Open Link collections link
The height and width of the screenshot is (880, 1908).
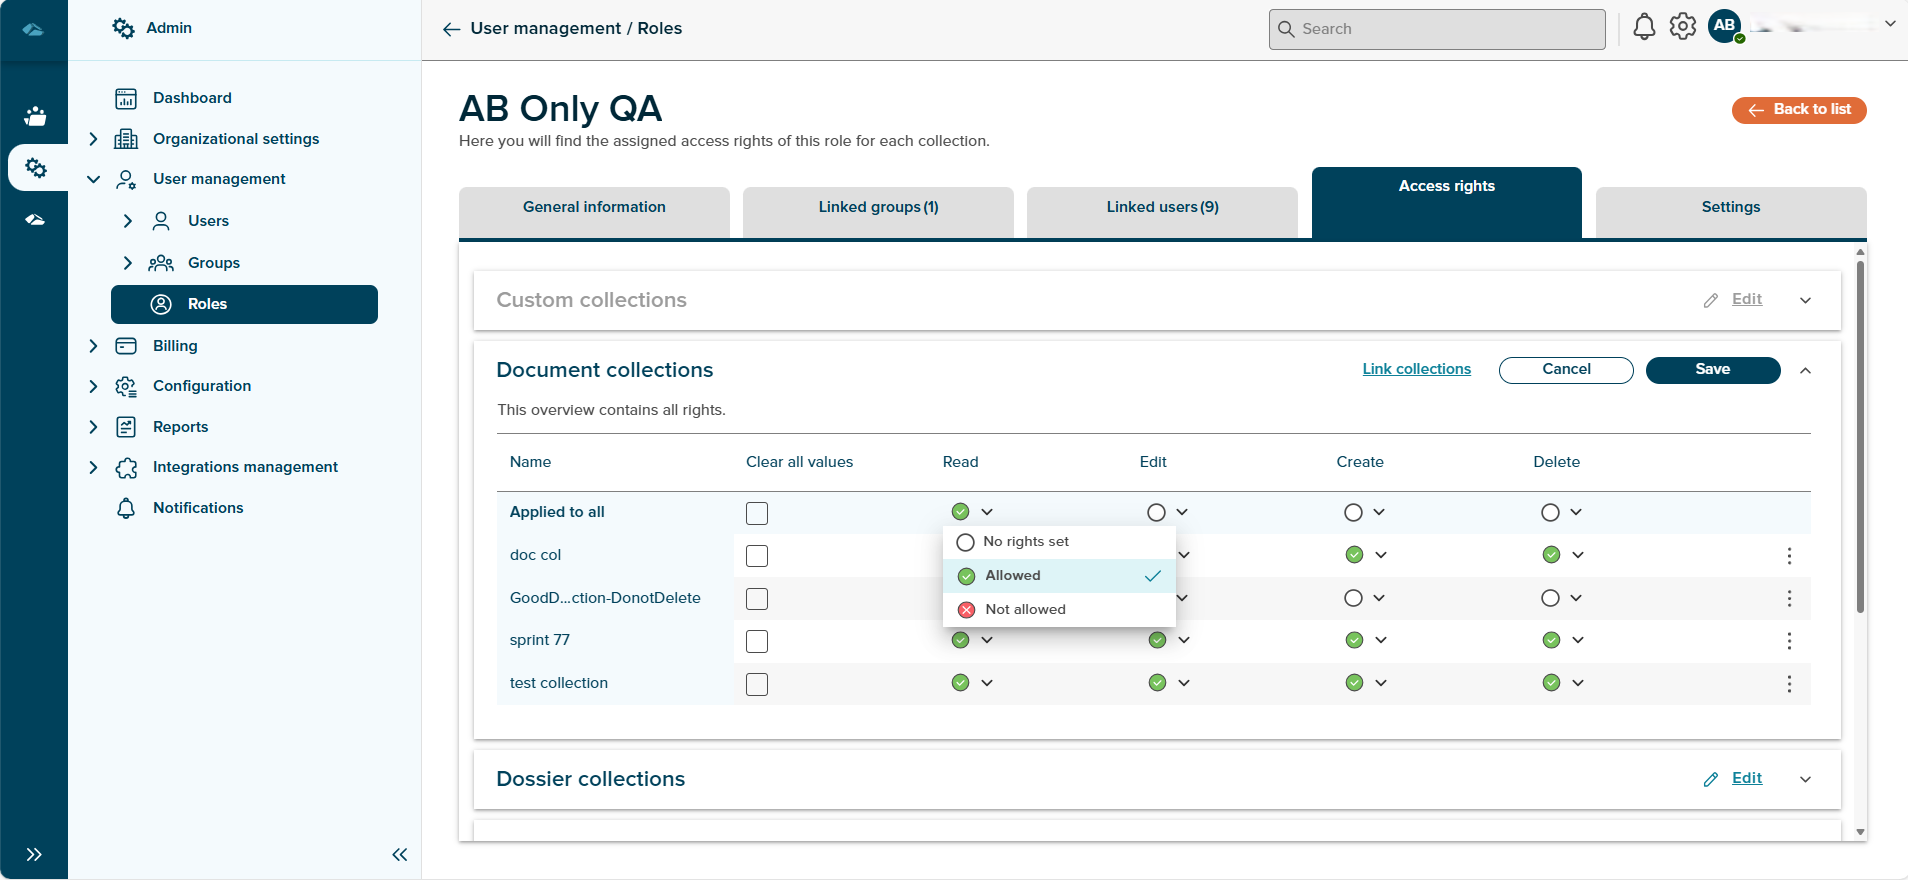pos(1416,369)
